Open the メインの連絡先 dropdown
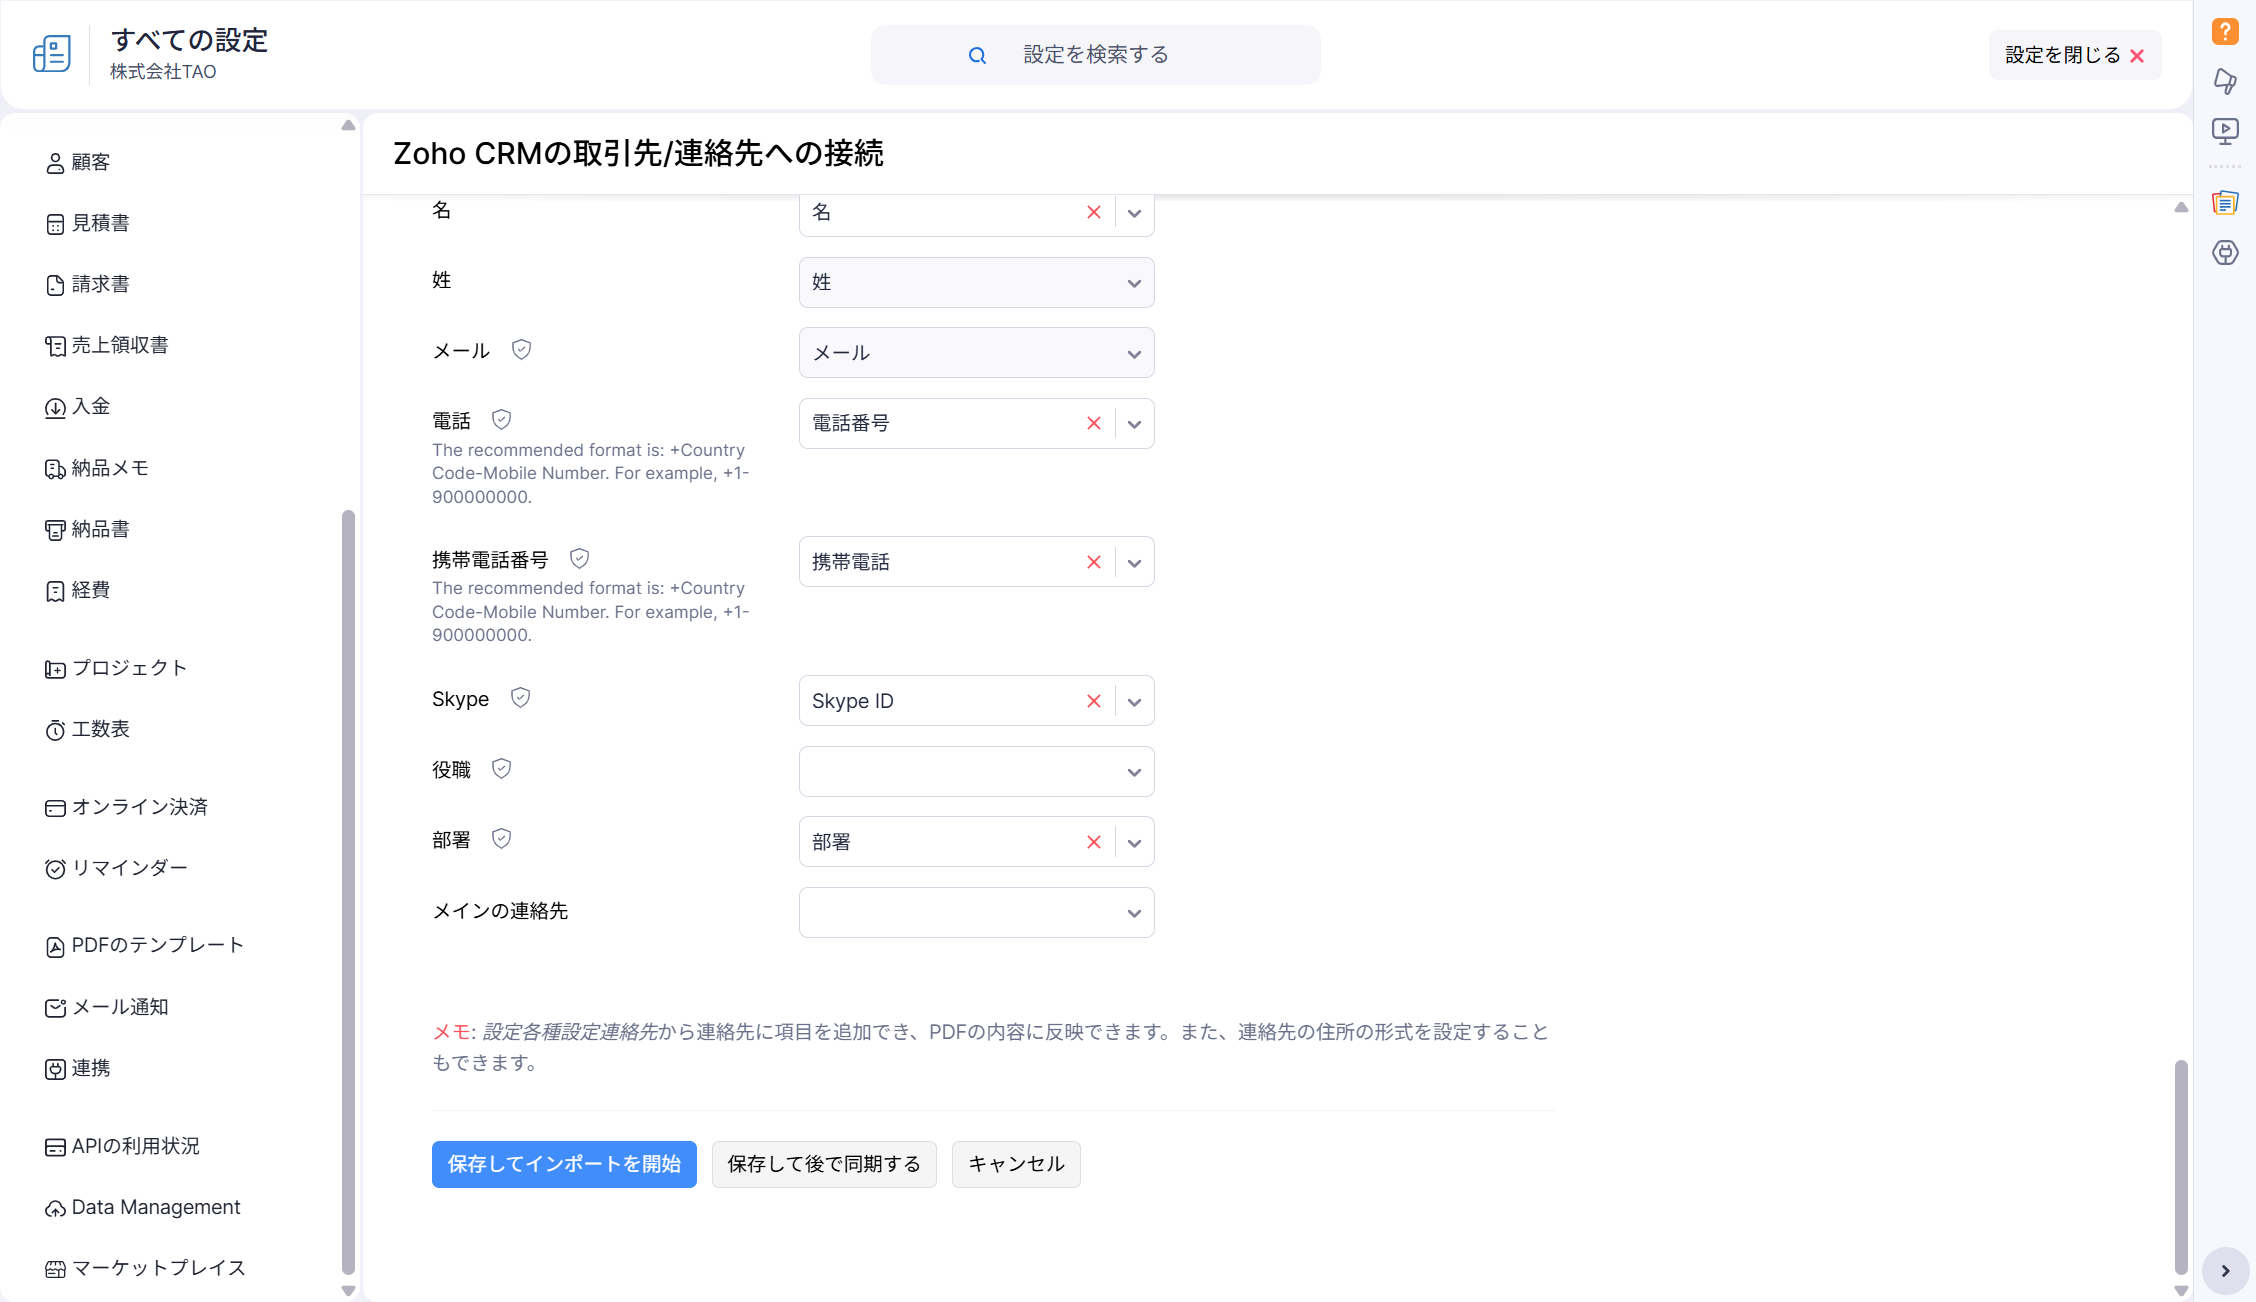Screen dimensions: 2256x1302 click(x=1133, y=913)
